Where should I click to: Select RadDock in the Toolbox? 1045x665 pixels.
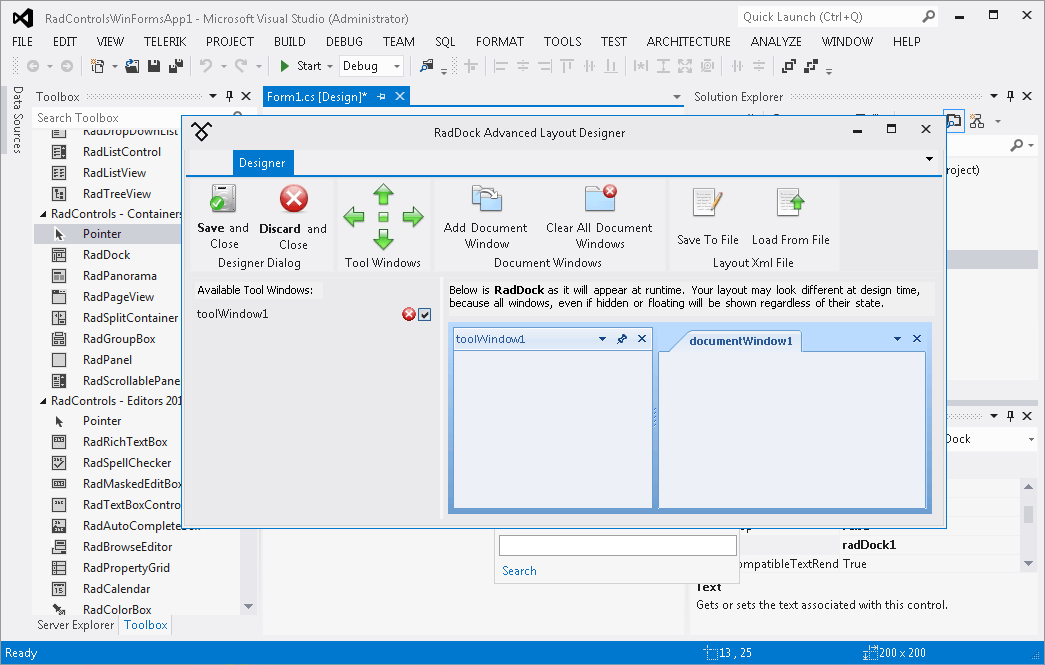[x=107, y=255]
